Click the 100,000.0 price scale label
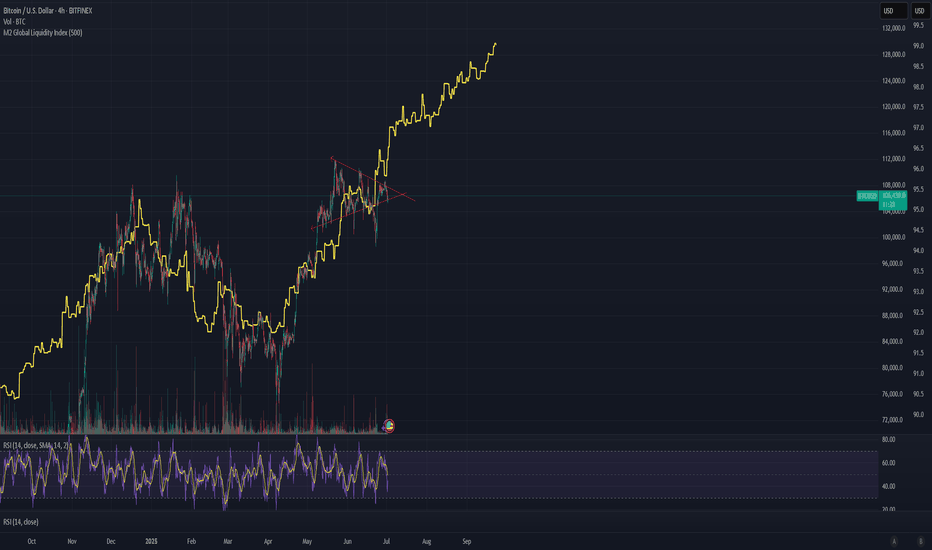 click(893, 237)
